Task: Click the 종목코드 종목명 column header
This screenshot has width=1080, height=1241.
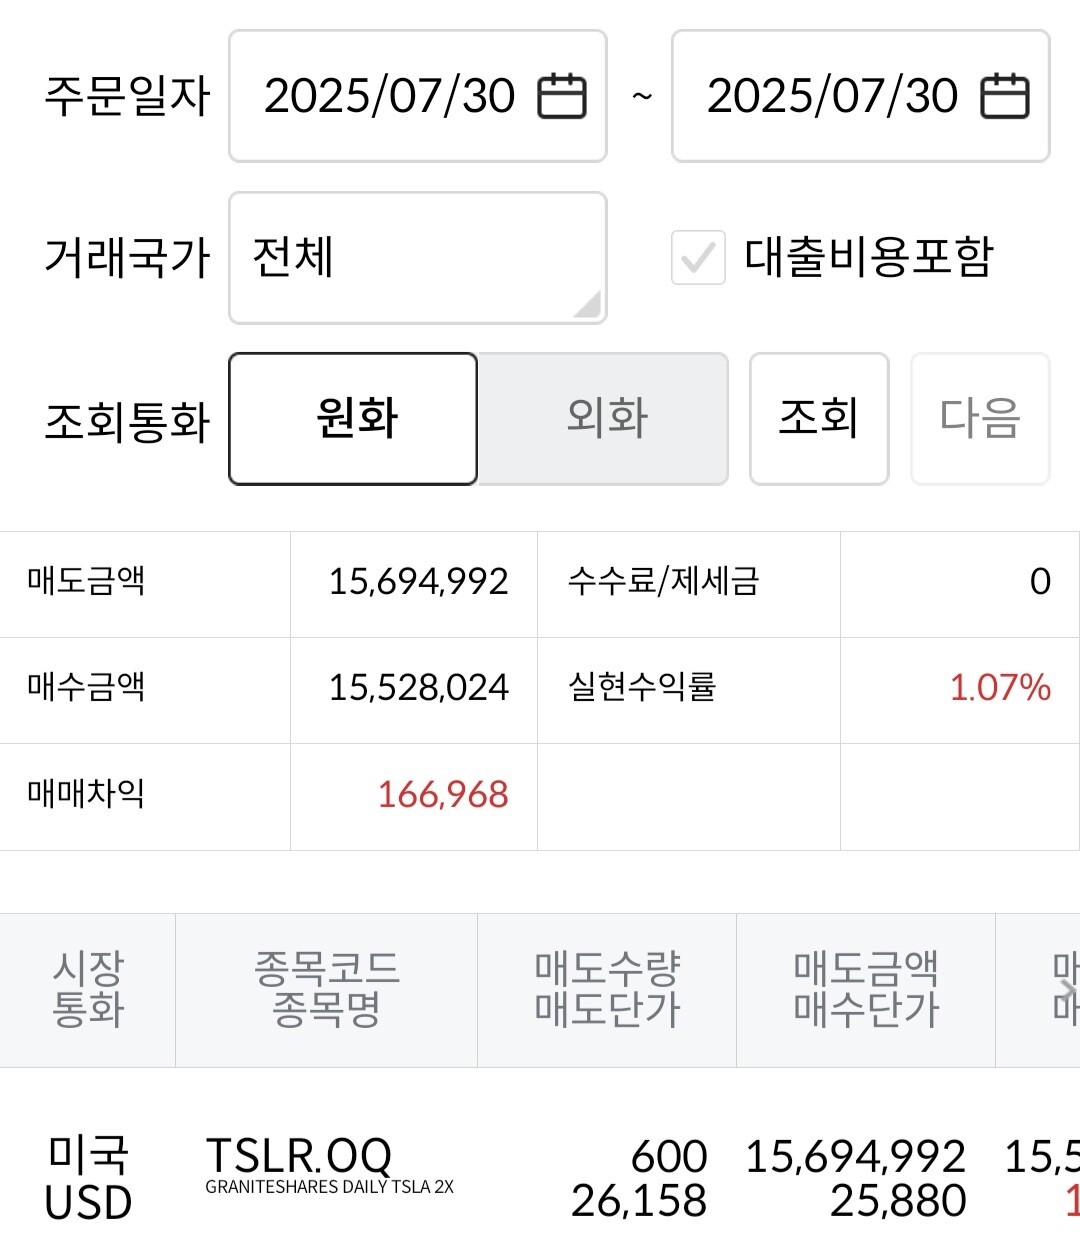Action: pos(326,990)
